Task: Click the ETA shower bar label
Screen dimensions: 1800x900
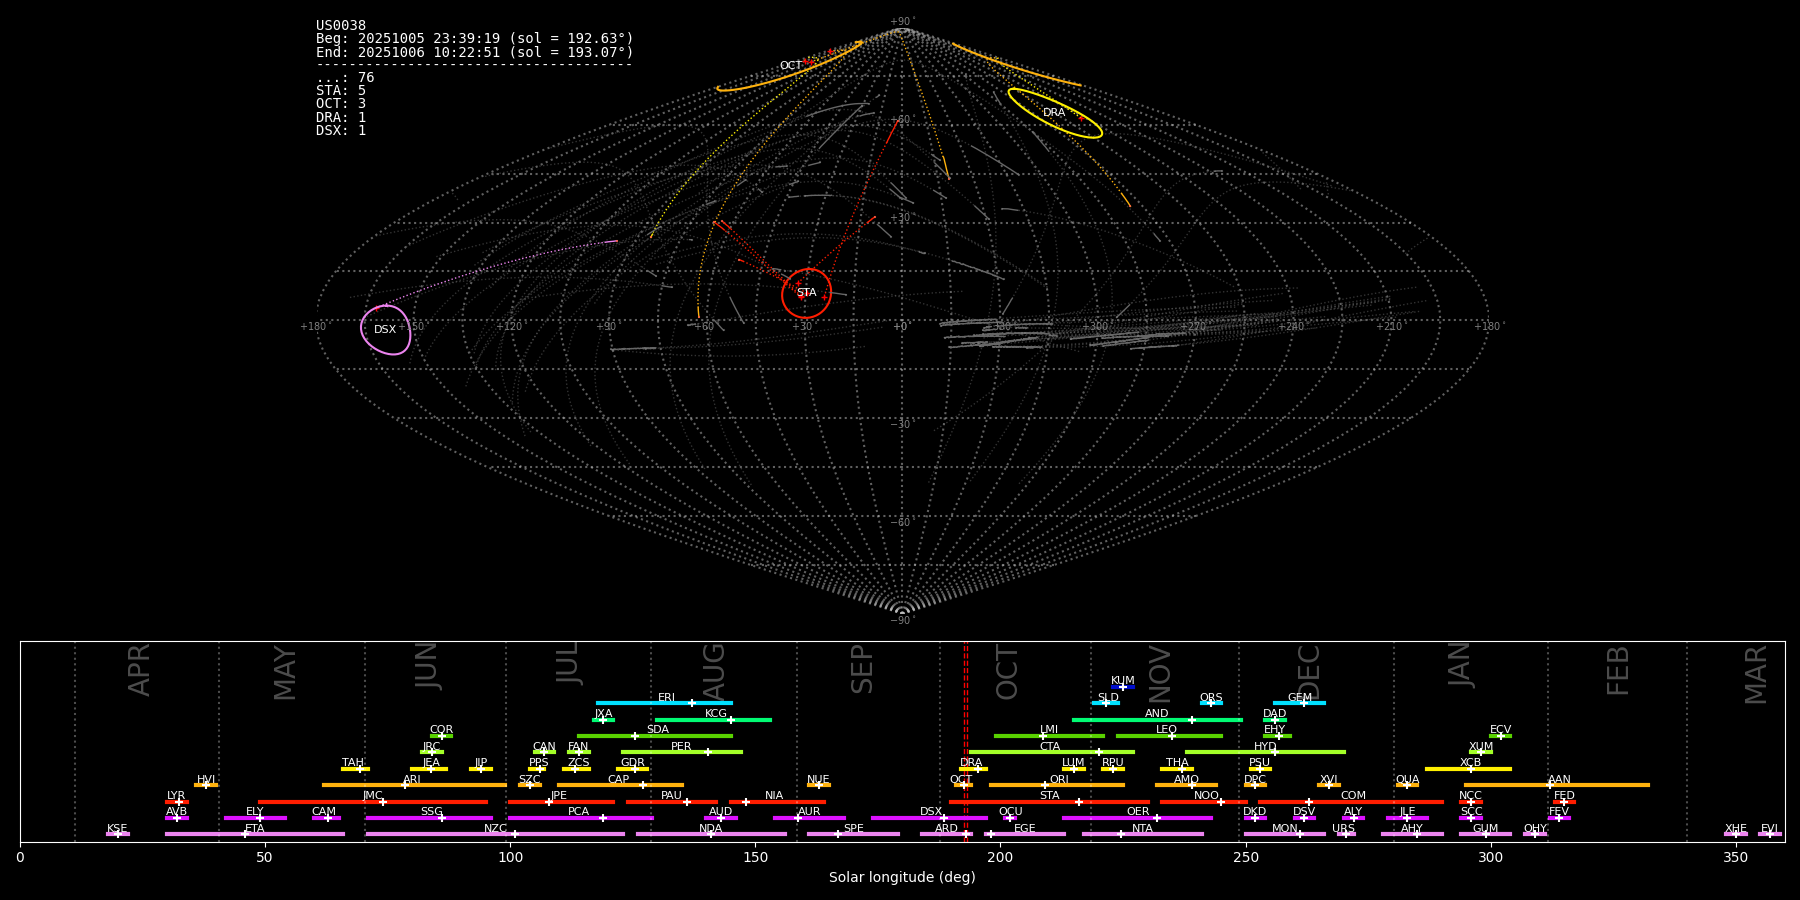Action: [255, 829]
